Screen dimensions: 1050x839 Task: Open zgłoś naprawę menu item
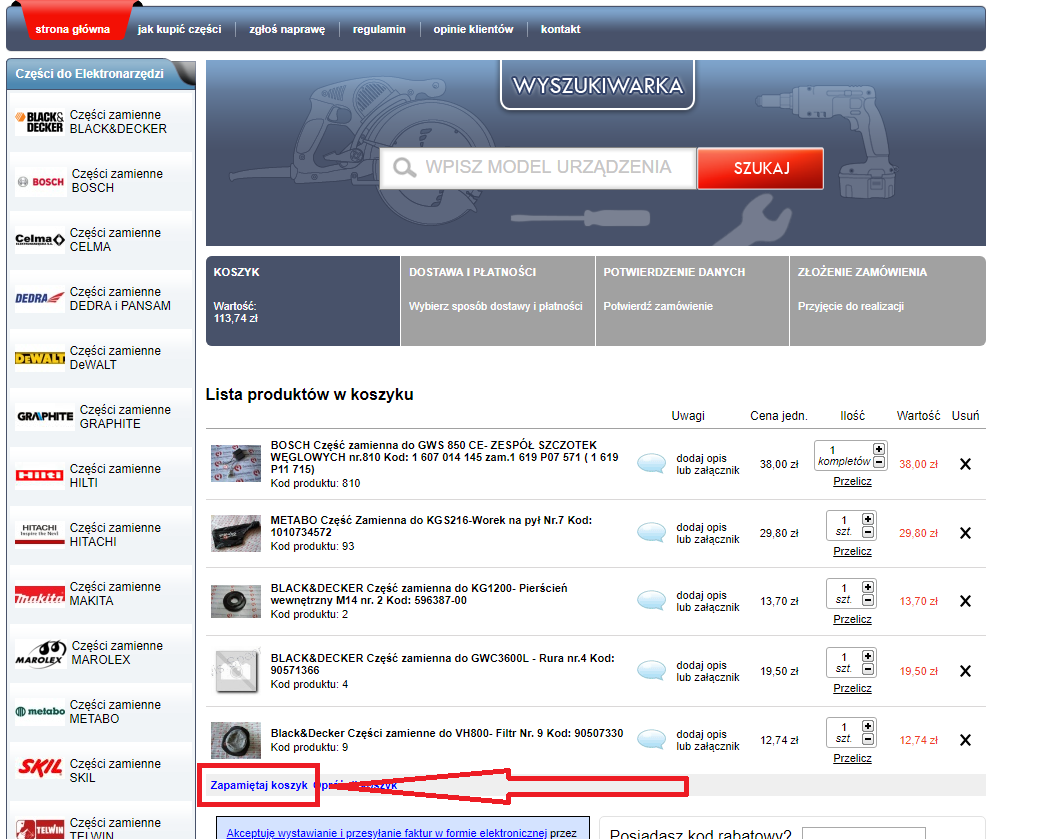pyautogui.click(x=287, y=29)
